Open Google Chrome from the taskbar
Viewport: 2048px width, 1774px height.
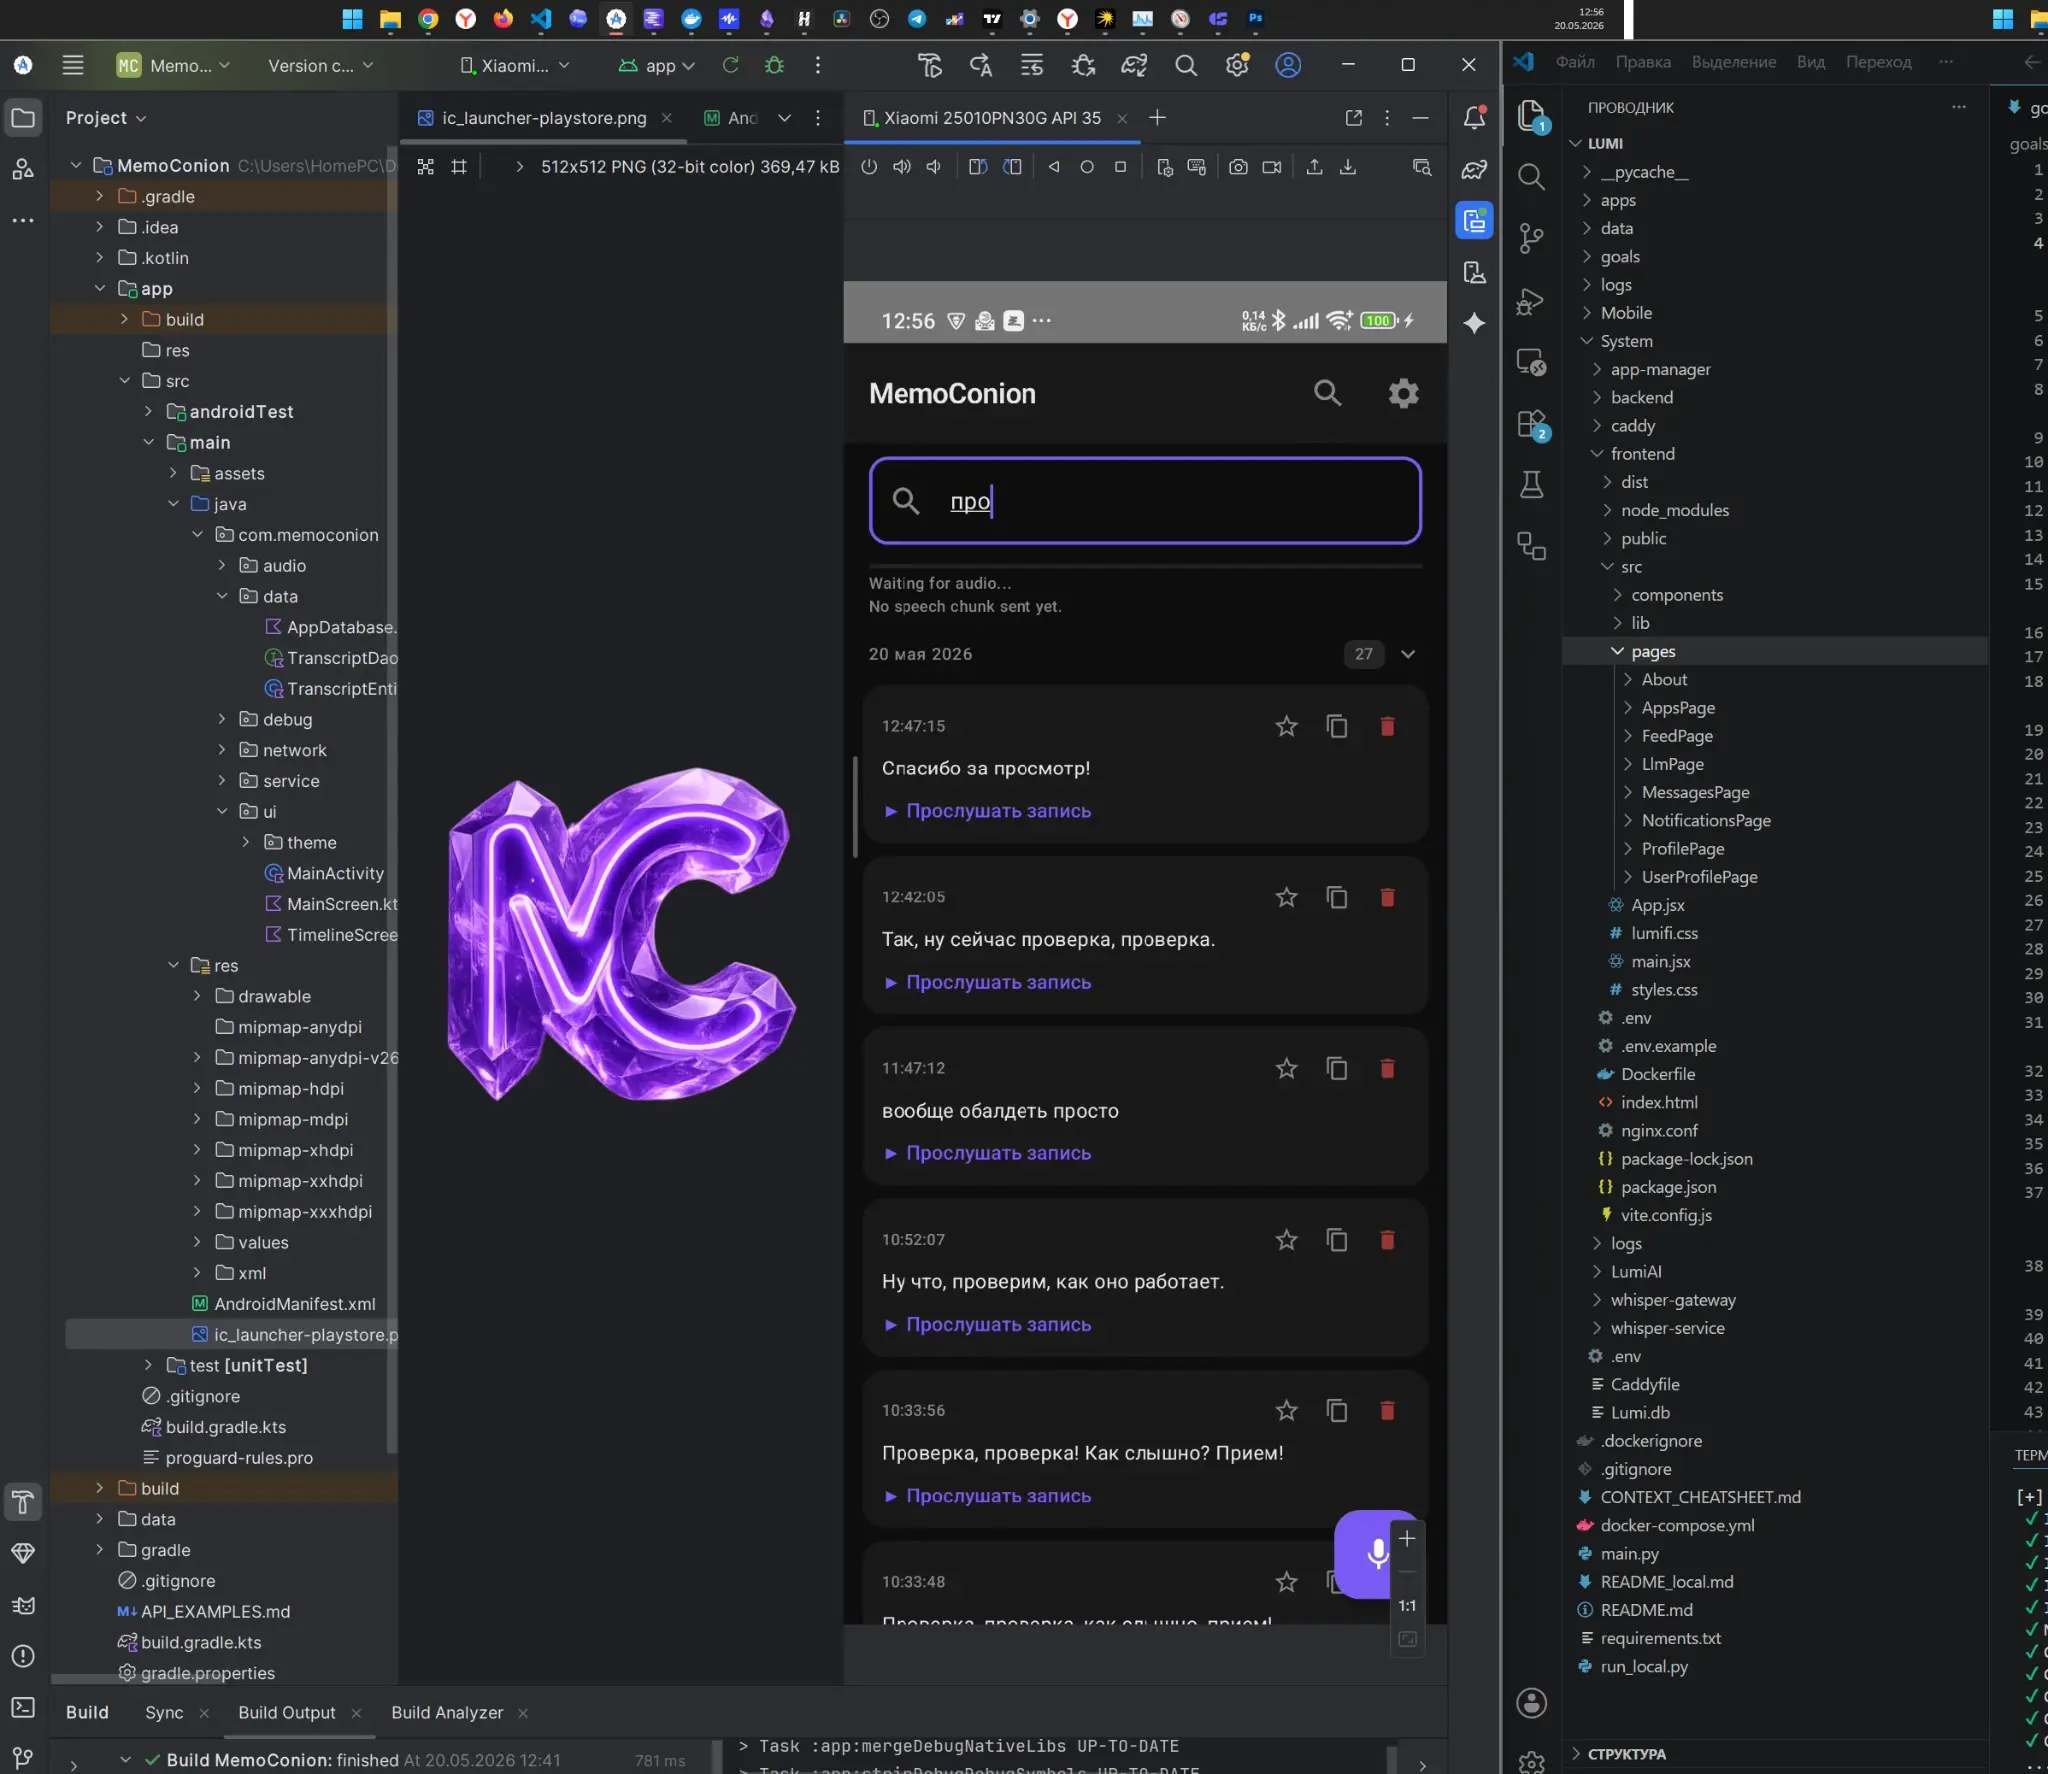[x=428, y=18]
